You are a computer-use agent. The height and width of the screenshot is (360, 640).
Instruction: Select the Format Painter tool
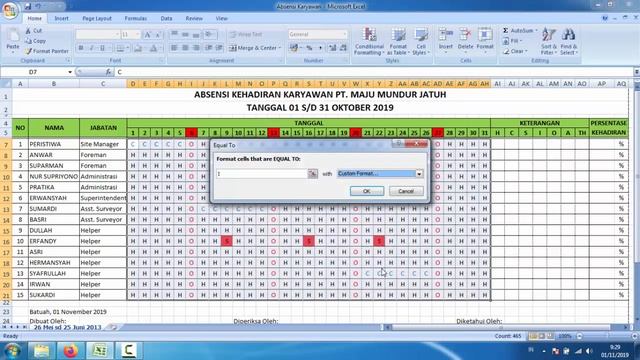click(47, 51)
